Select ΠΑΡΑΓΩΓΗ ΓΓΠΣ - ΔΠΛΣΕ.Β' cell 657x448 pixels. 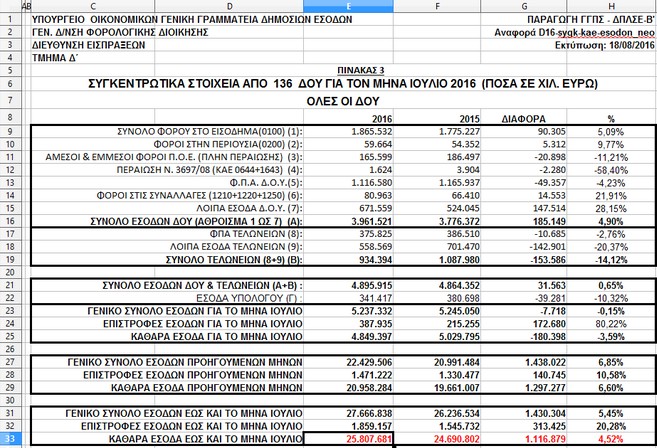coord(591,19)
